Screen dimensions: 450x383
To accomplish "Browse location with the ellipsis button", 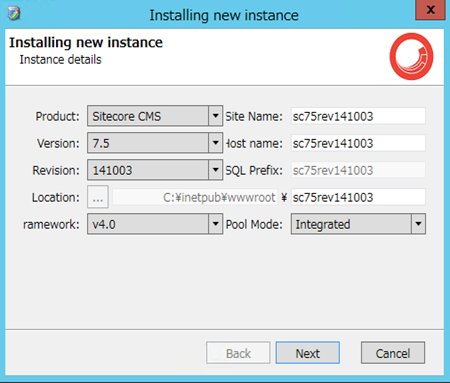I will pos(98,197).
